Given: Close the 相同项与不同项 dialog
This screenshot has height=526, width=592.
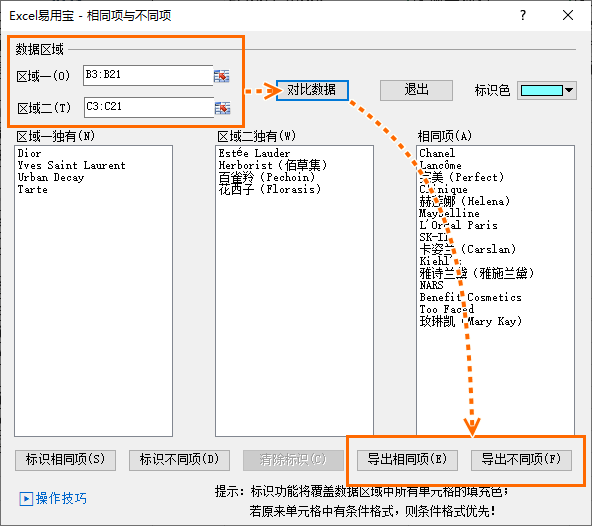Looking at the screenshot, I should click(x=567, y=15).
